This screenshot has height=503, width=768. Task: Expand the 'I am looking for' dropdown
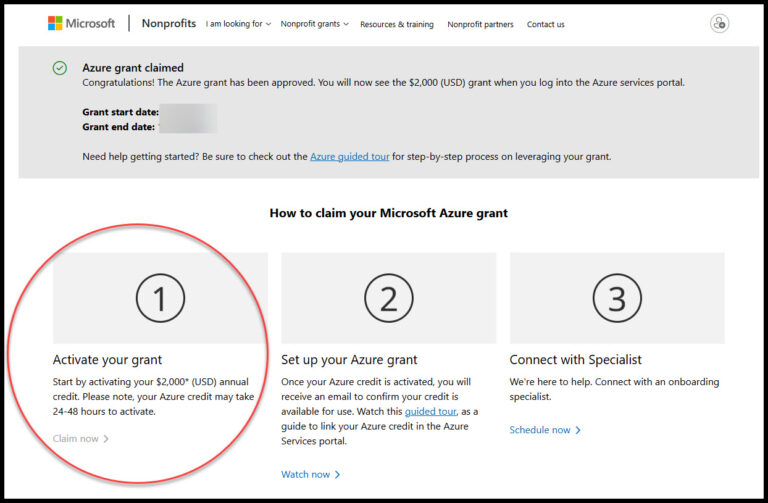(x=238, y=24)
